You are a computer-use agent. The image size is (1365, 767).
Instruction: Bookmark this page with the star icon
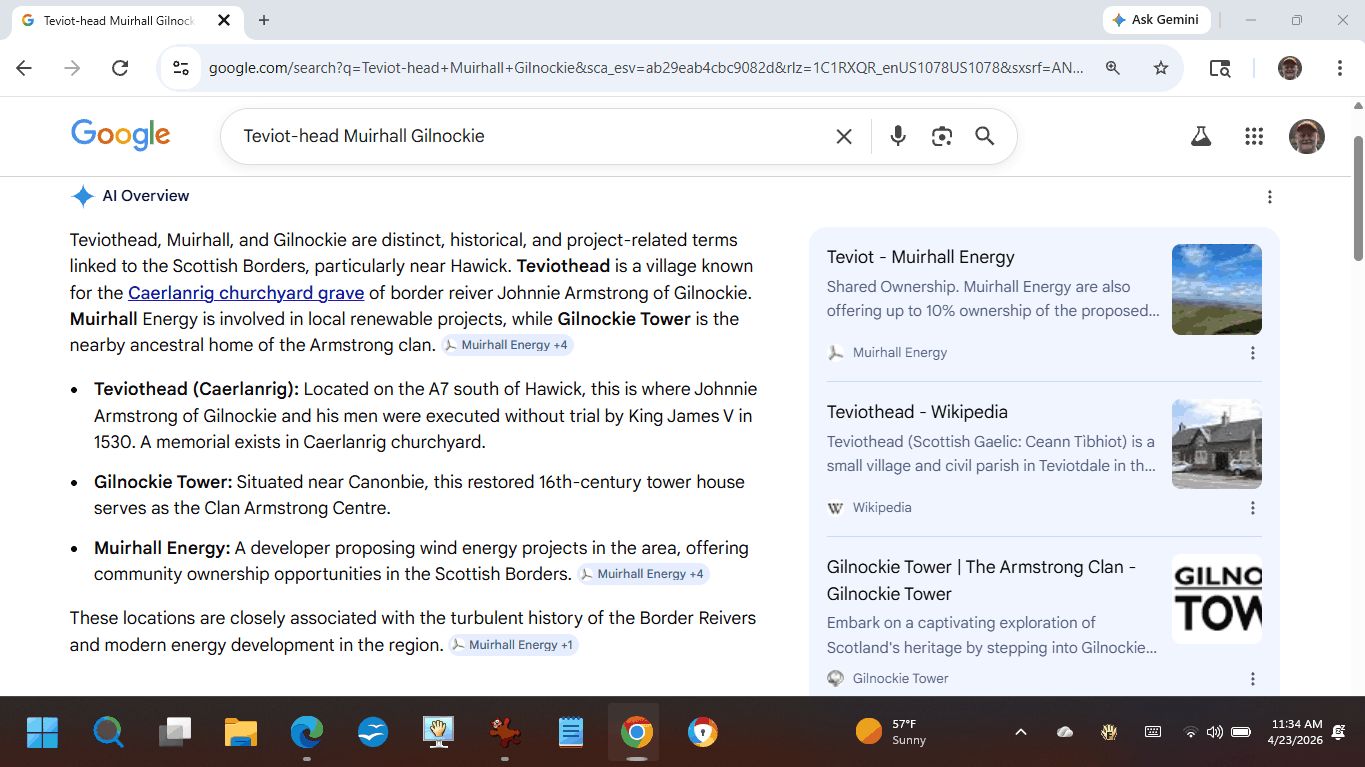[1161, 68]
